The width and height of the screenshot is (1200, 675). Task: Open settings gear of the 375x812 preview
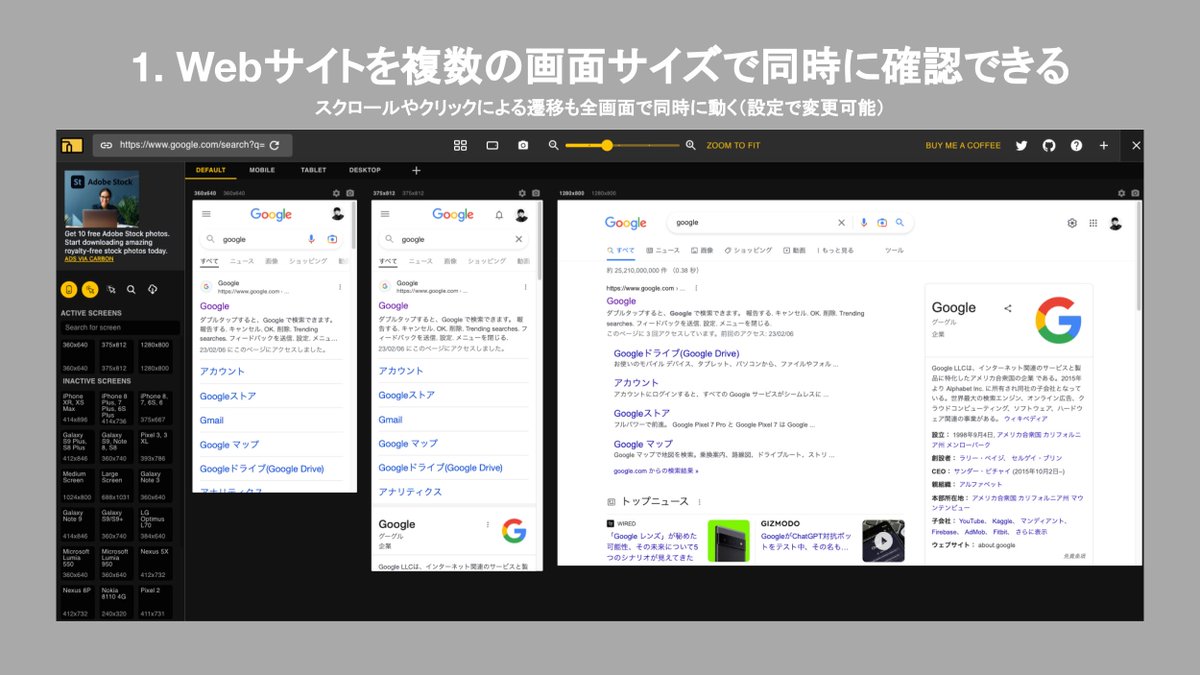coord(523,193)
